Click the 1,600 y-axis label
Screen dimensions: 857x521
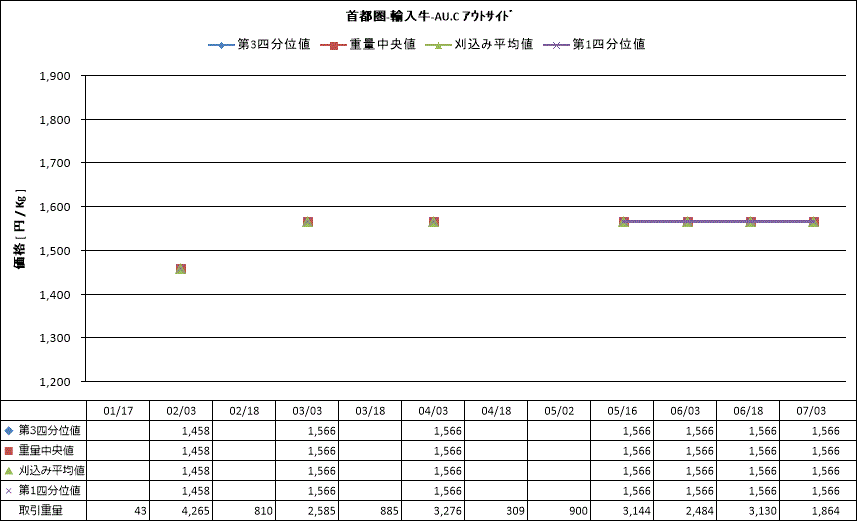click(x=55, y=207)
